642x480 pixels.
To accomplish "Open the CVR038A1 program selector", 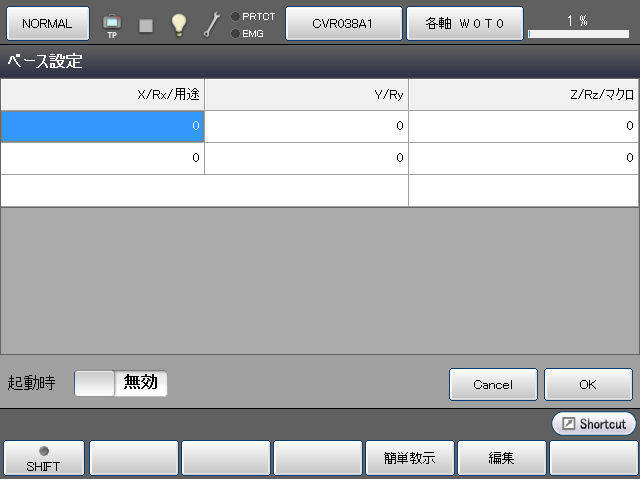I will point(343,24).
